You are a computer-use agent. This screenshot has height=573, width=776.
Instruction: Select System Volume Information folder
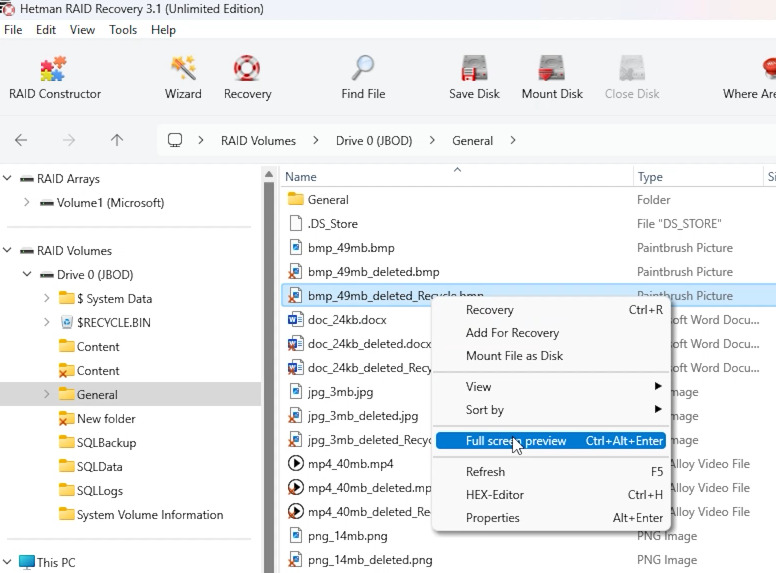[x=149, y=515]
